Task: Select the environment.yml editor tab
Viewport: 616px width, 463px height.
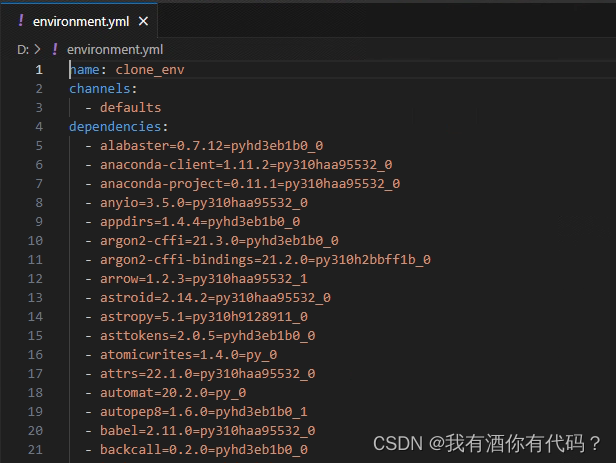Action: click(81, 21)
